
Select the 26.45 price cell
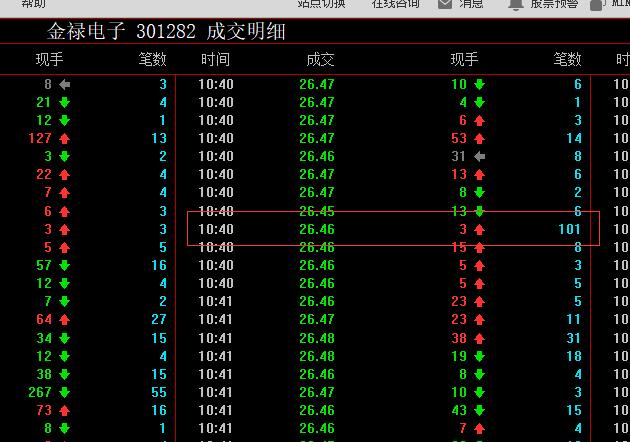tap(317, 211)
